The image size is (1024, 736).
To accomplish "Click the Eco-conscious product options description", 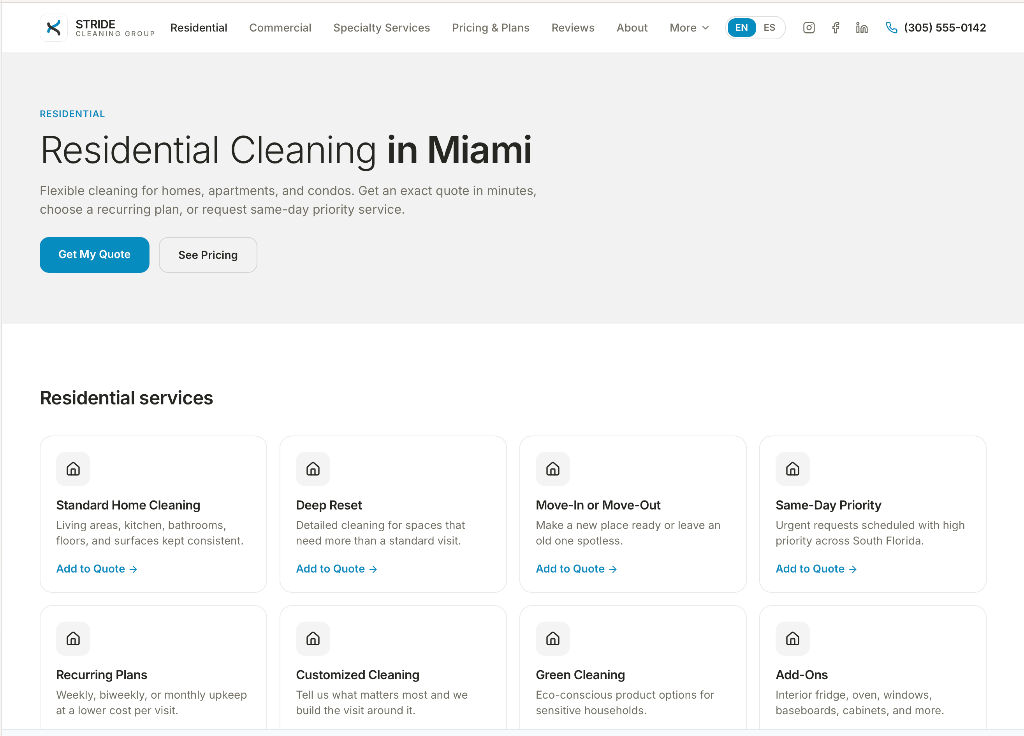I will [x=624, y=703].
